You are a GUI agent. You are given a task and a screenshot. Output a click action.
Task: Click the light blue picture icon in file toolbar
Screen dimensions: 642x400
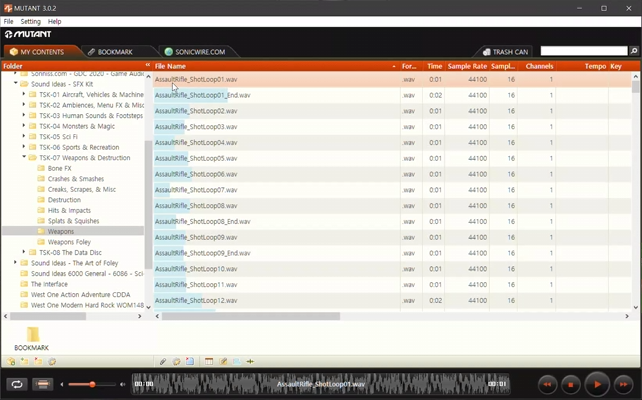(x=237, y=362)
